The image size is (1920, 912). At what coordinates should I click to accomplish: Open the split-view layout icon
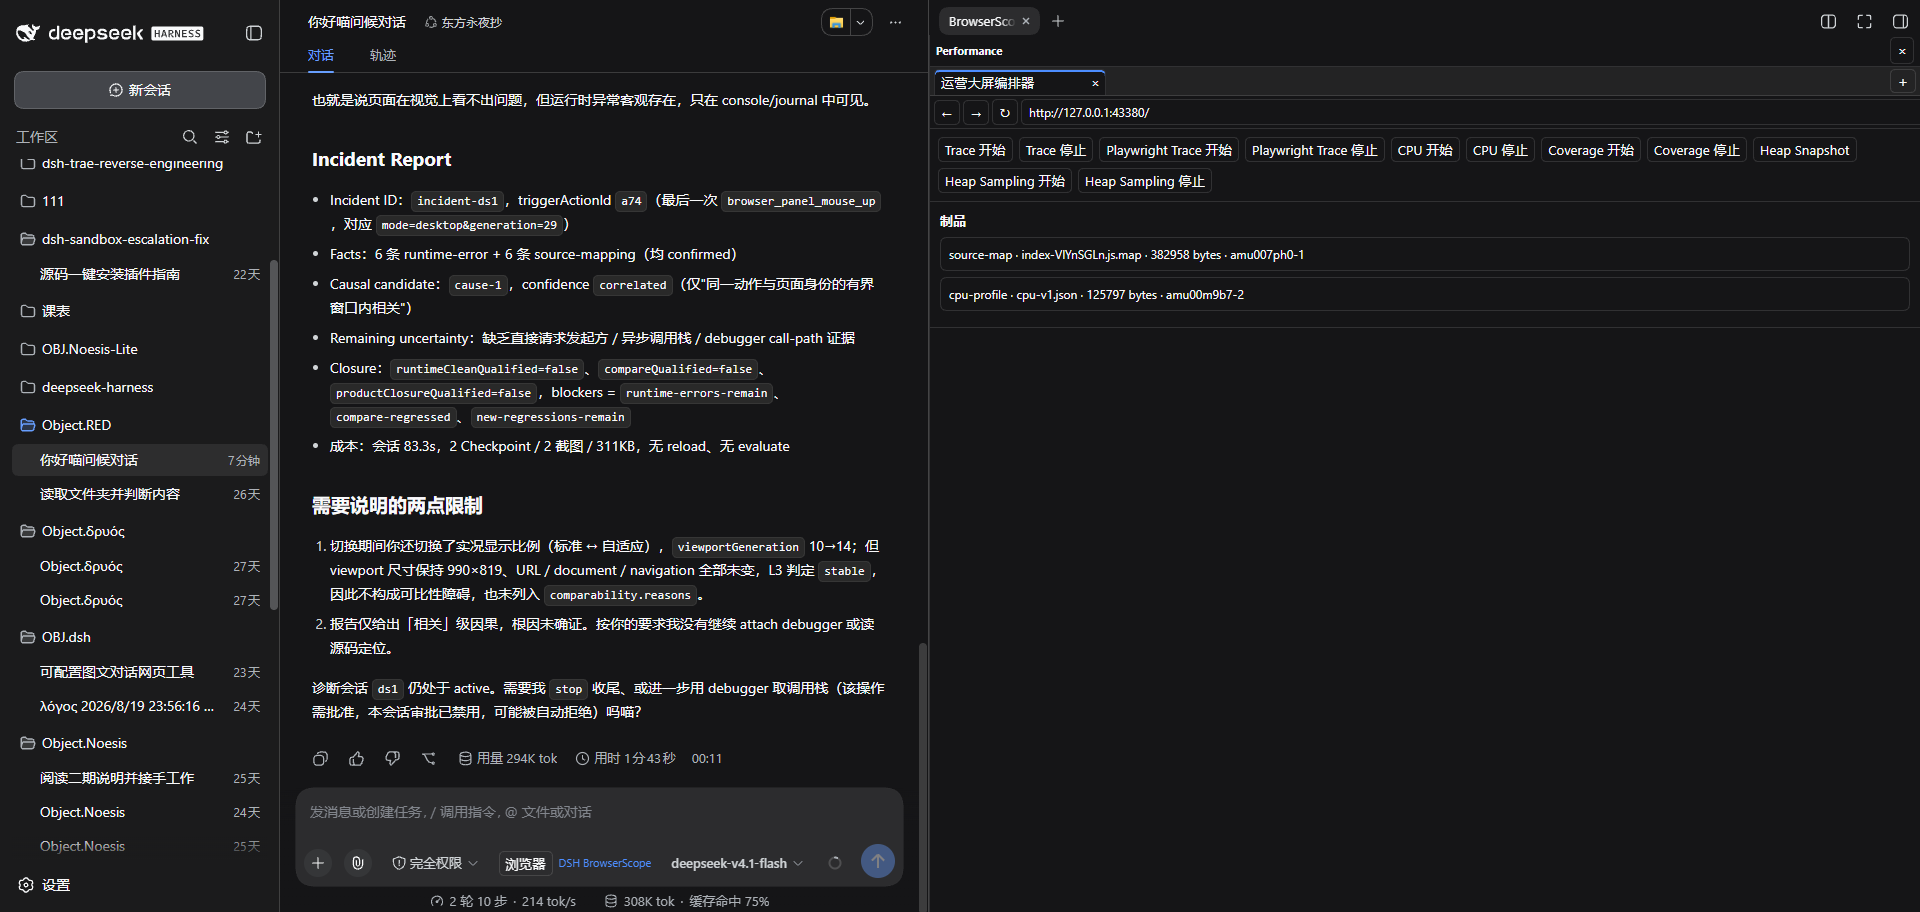click(x=1828, y=22)
